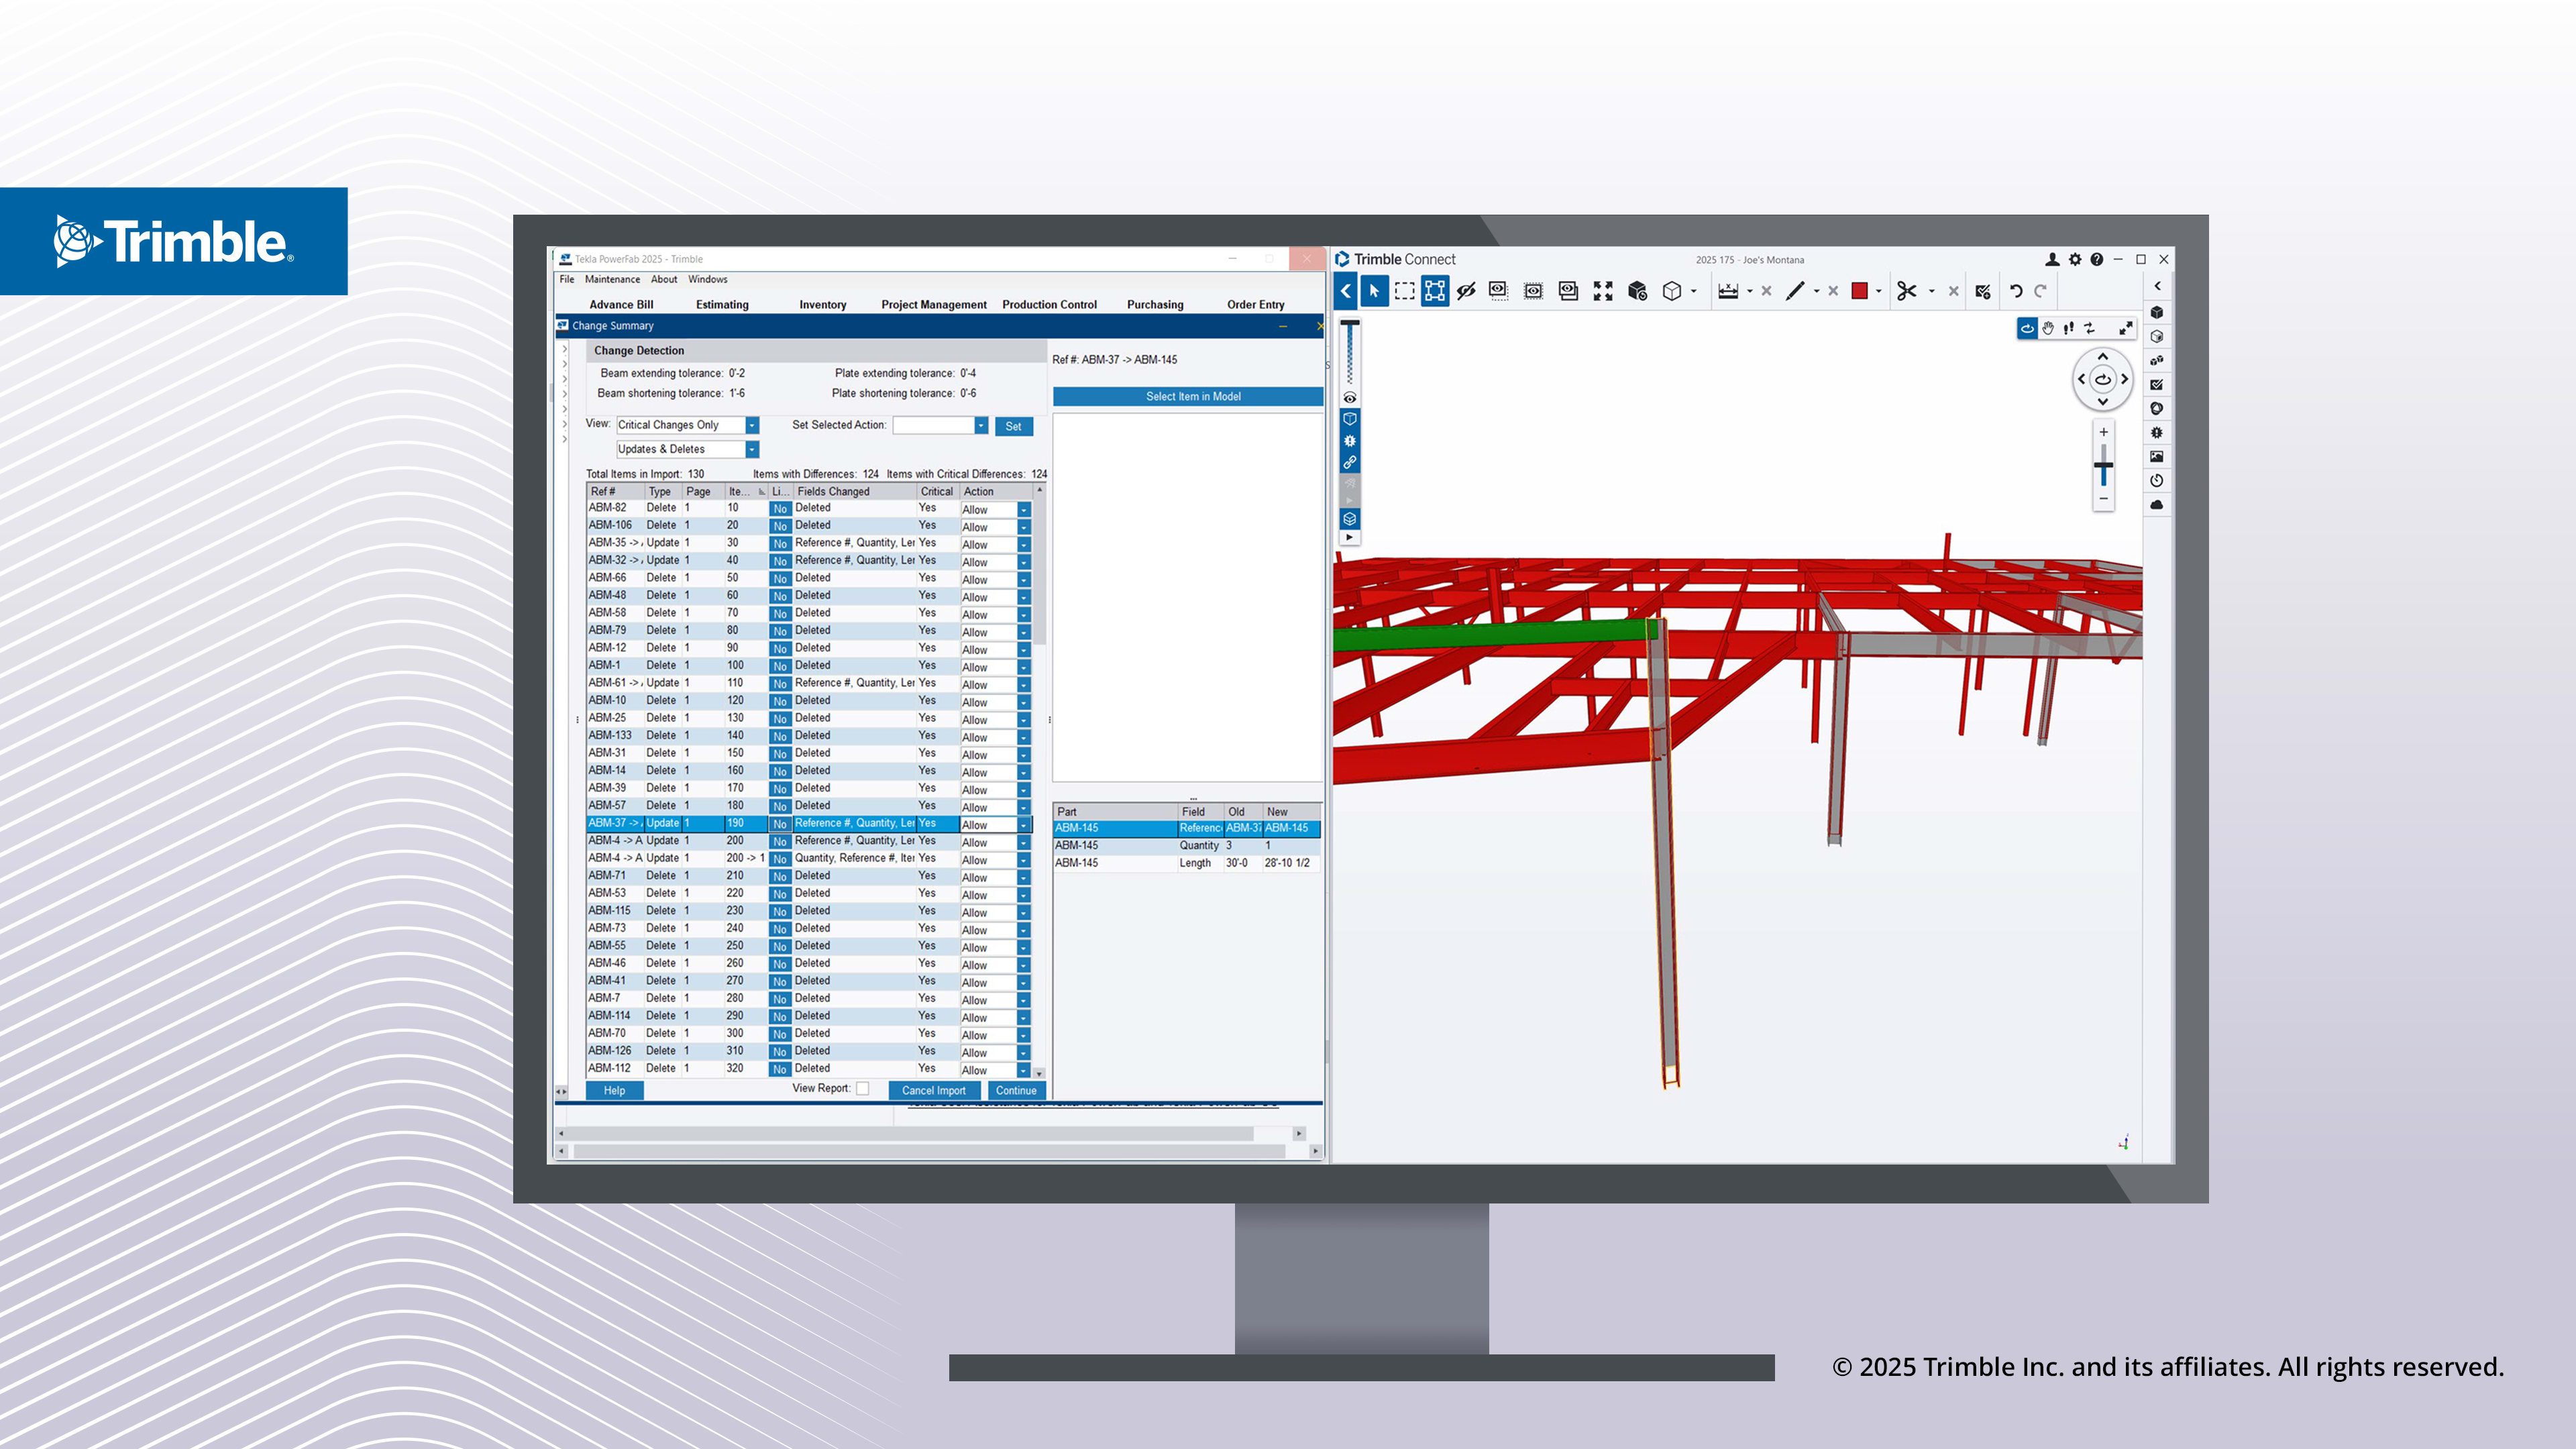Expand the clip plane scissors dropdown arrow
The height and width of the screenshot is (1449, 2576).
click(x=1931, y=292)
